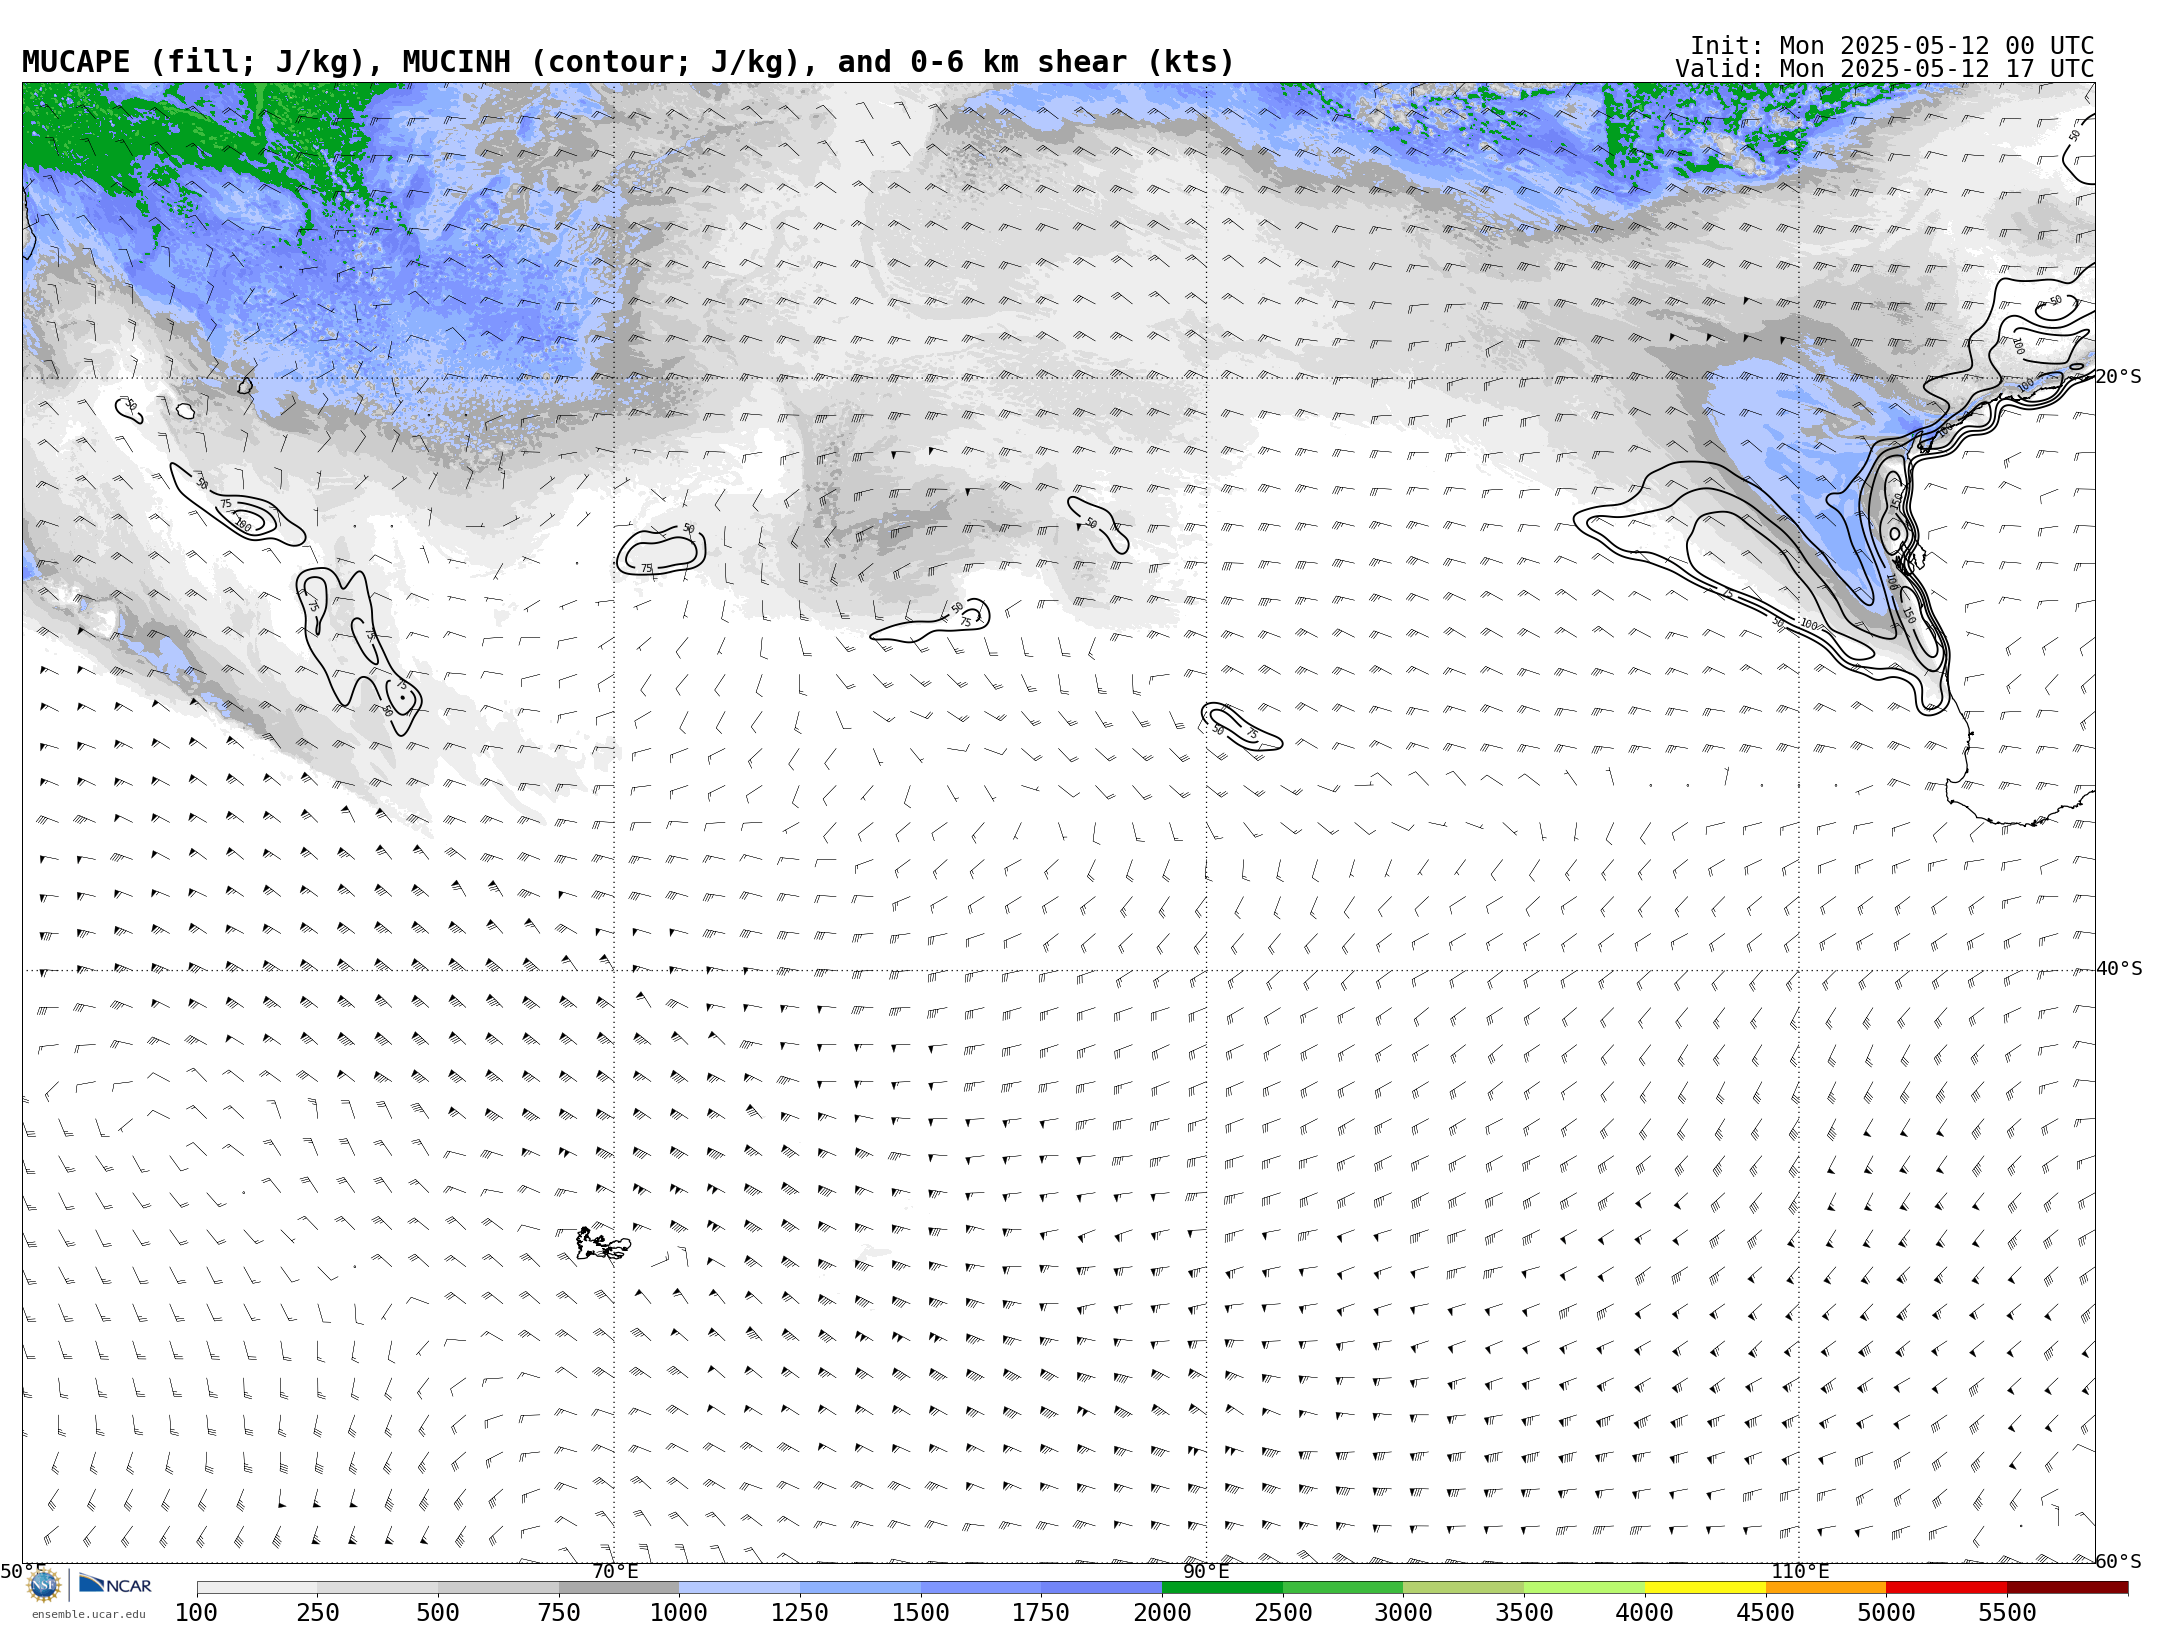Click the colorbar label 1750
Image resolution: width=2160 pixels, height=1626 pixels.
1041,1613
